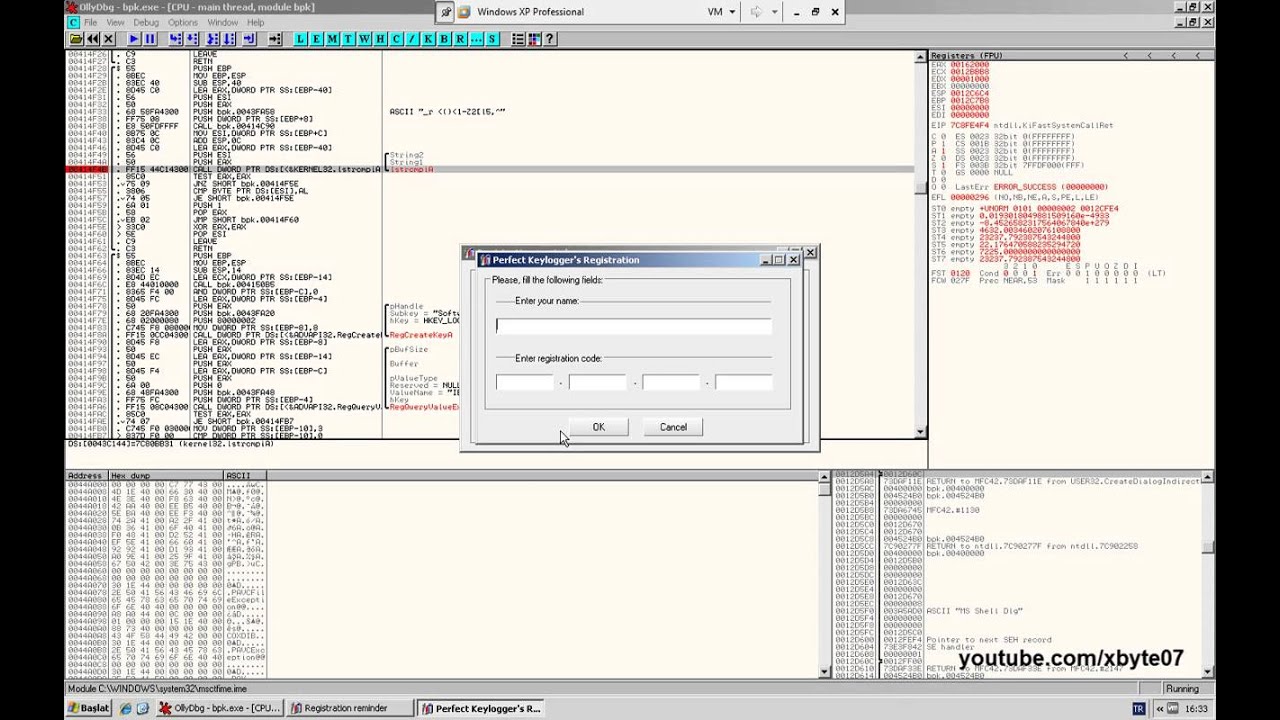Viewport: 1280px width, 720px height.
Task: Click the MDI child system icon left of the File menu
Action: pos(74,22)
